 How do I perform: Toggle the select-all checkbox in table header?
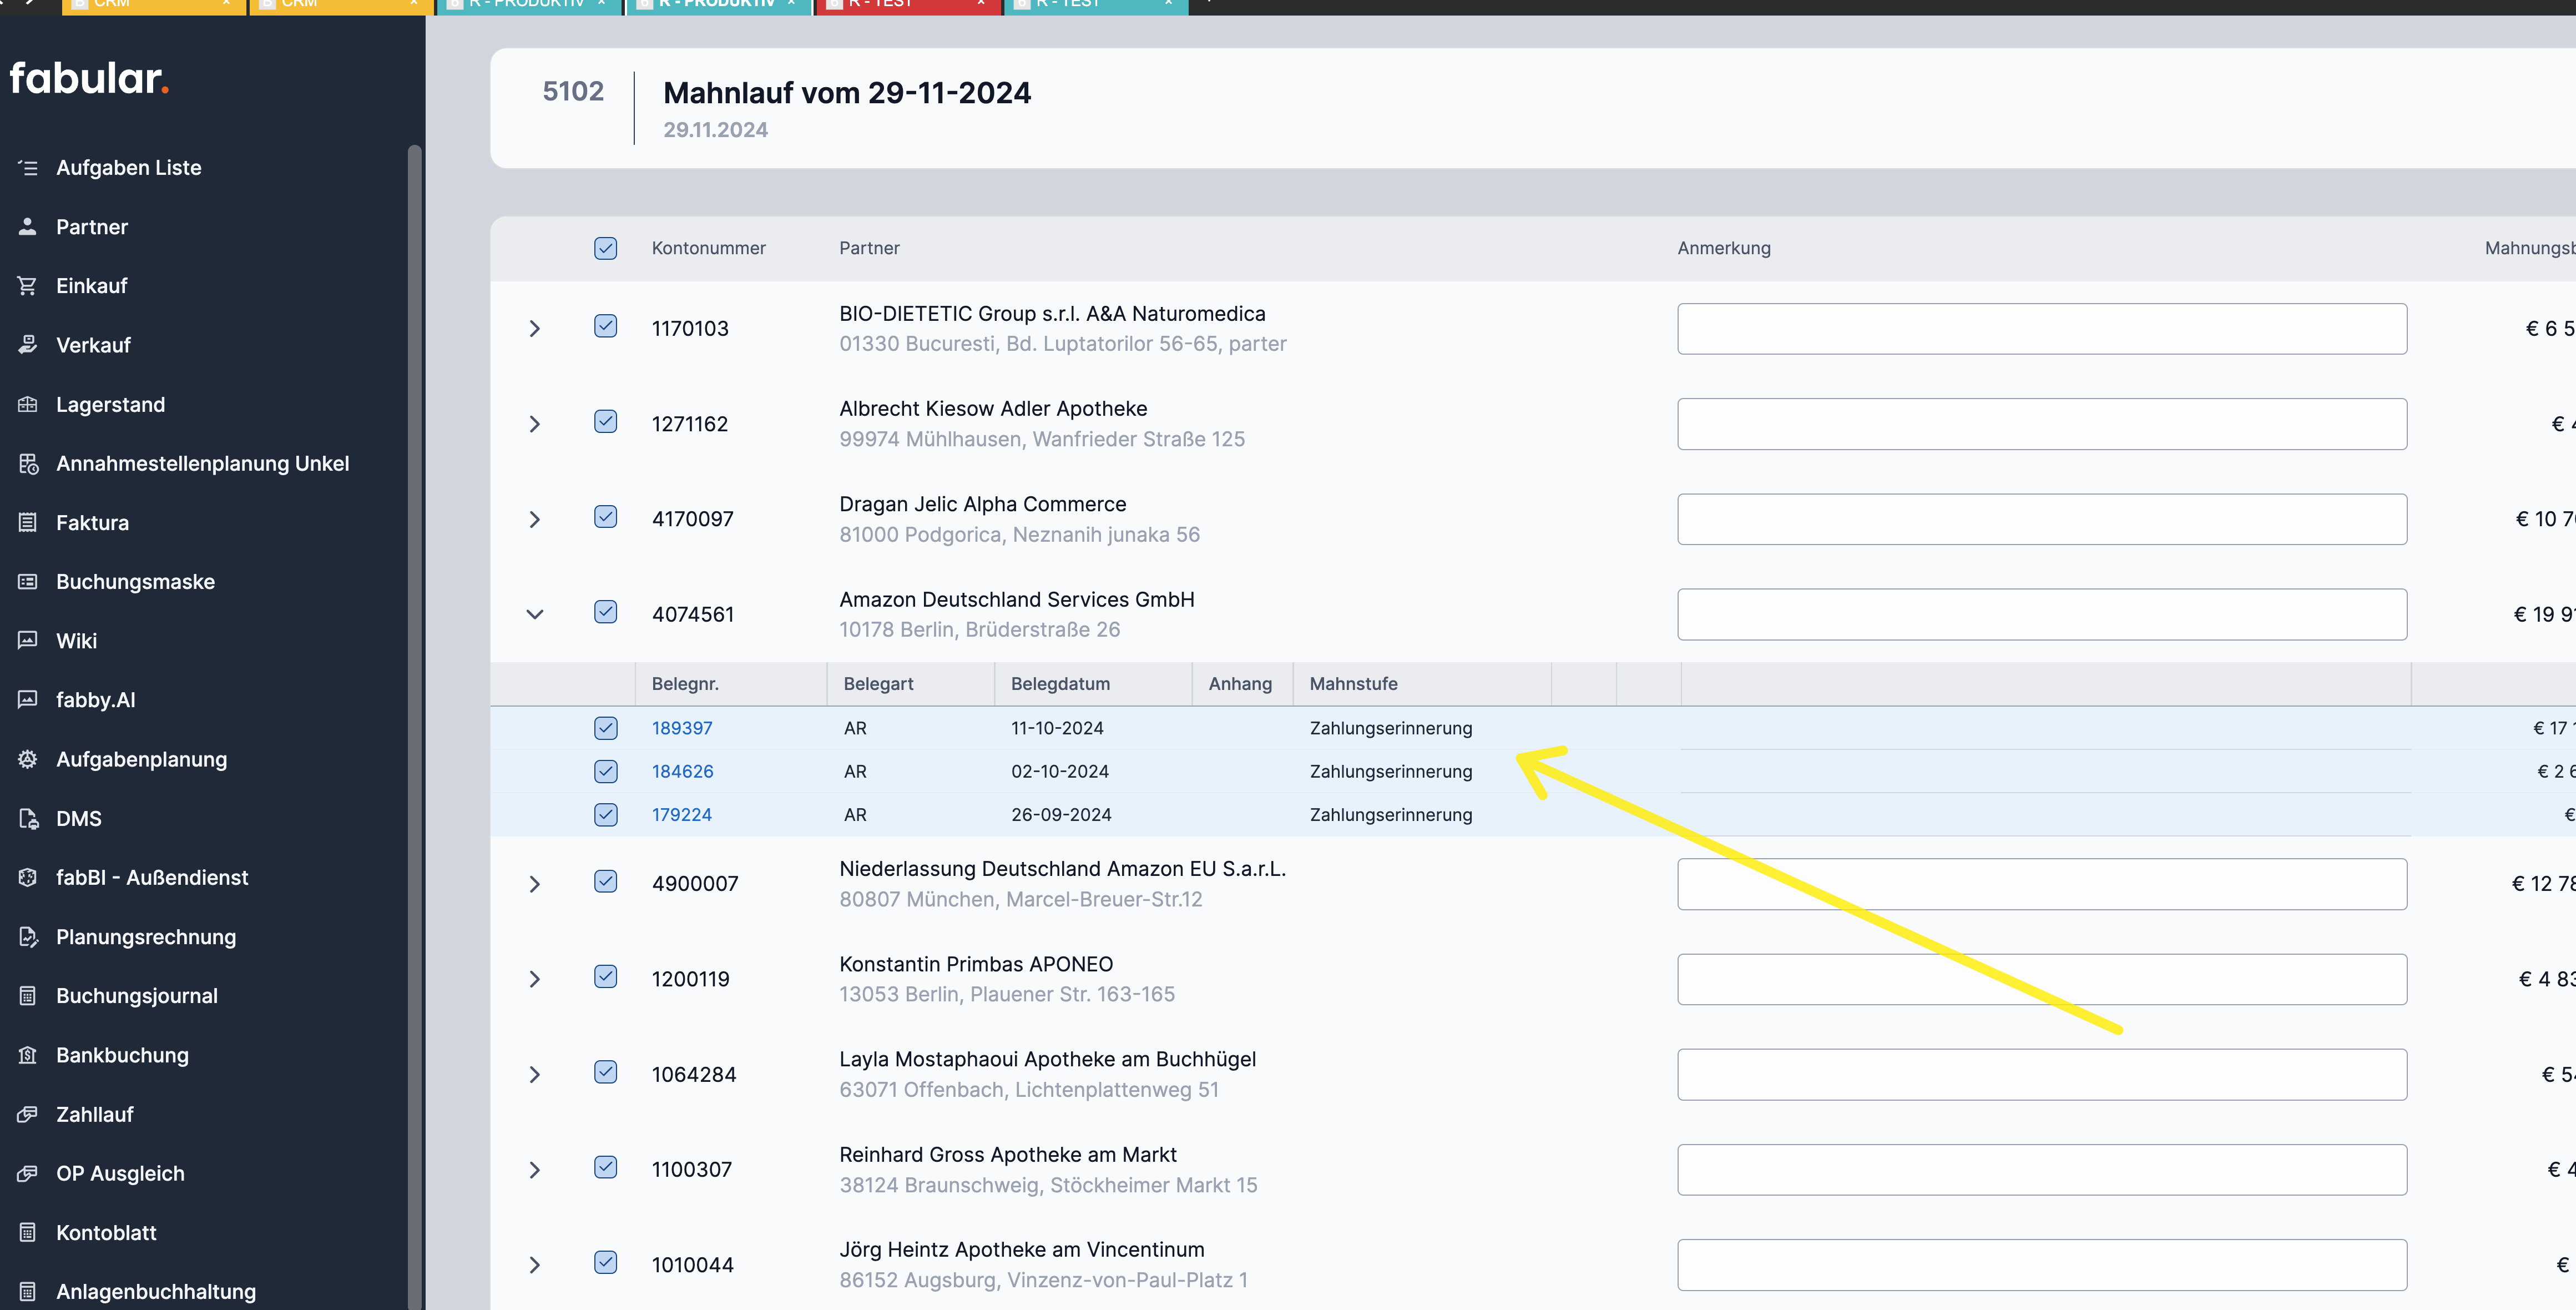pyautogui.click(x=605, y=248)
